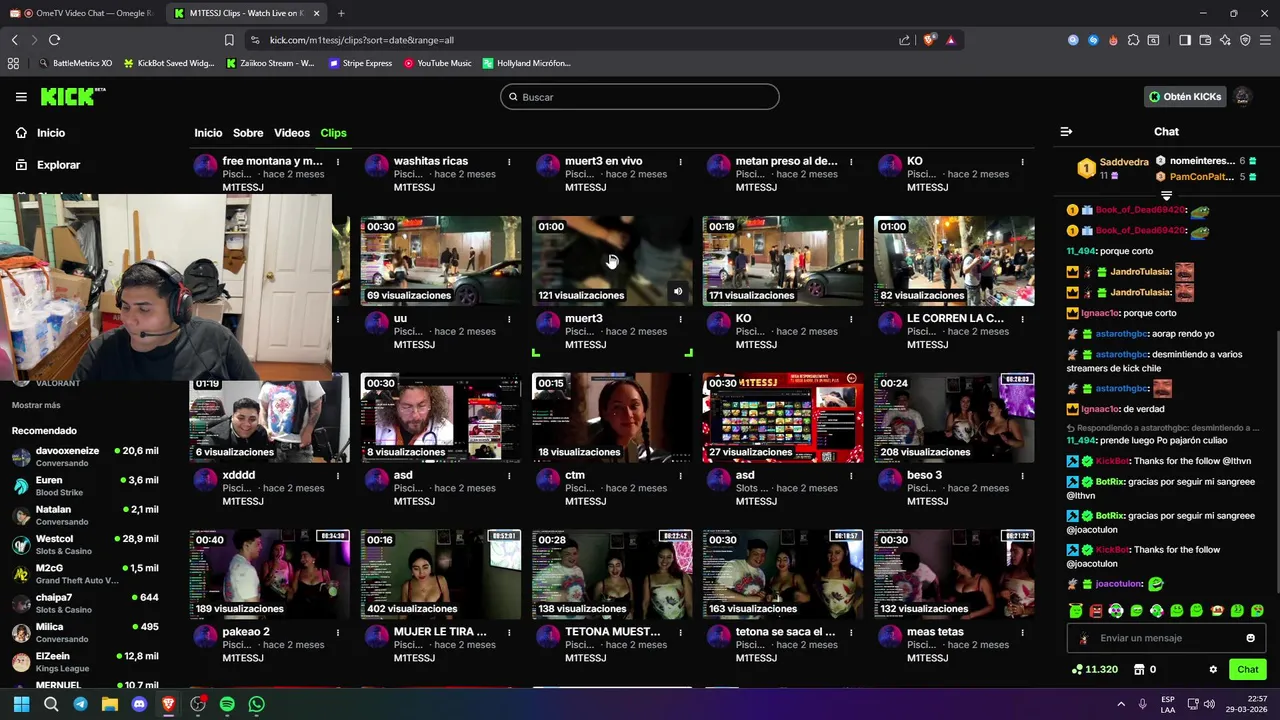Play the 'KO' clip with 171 visualizaciones
The width and height of the screenshot is (1280, 720).
[783, 261]
